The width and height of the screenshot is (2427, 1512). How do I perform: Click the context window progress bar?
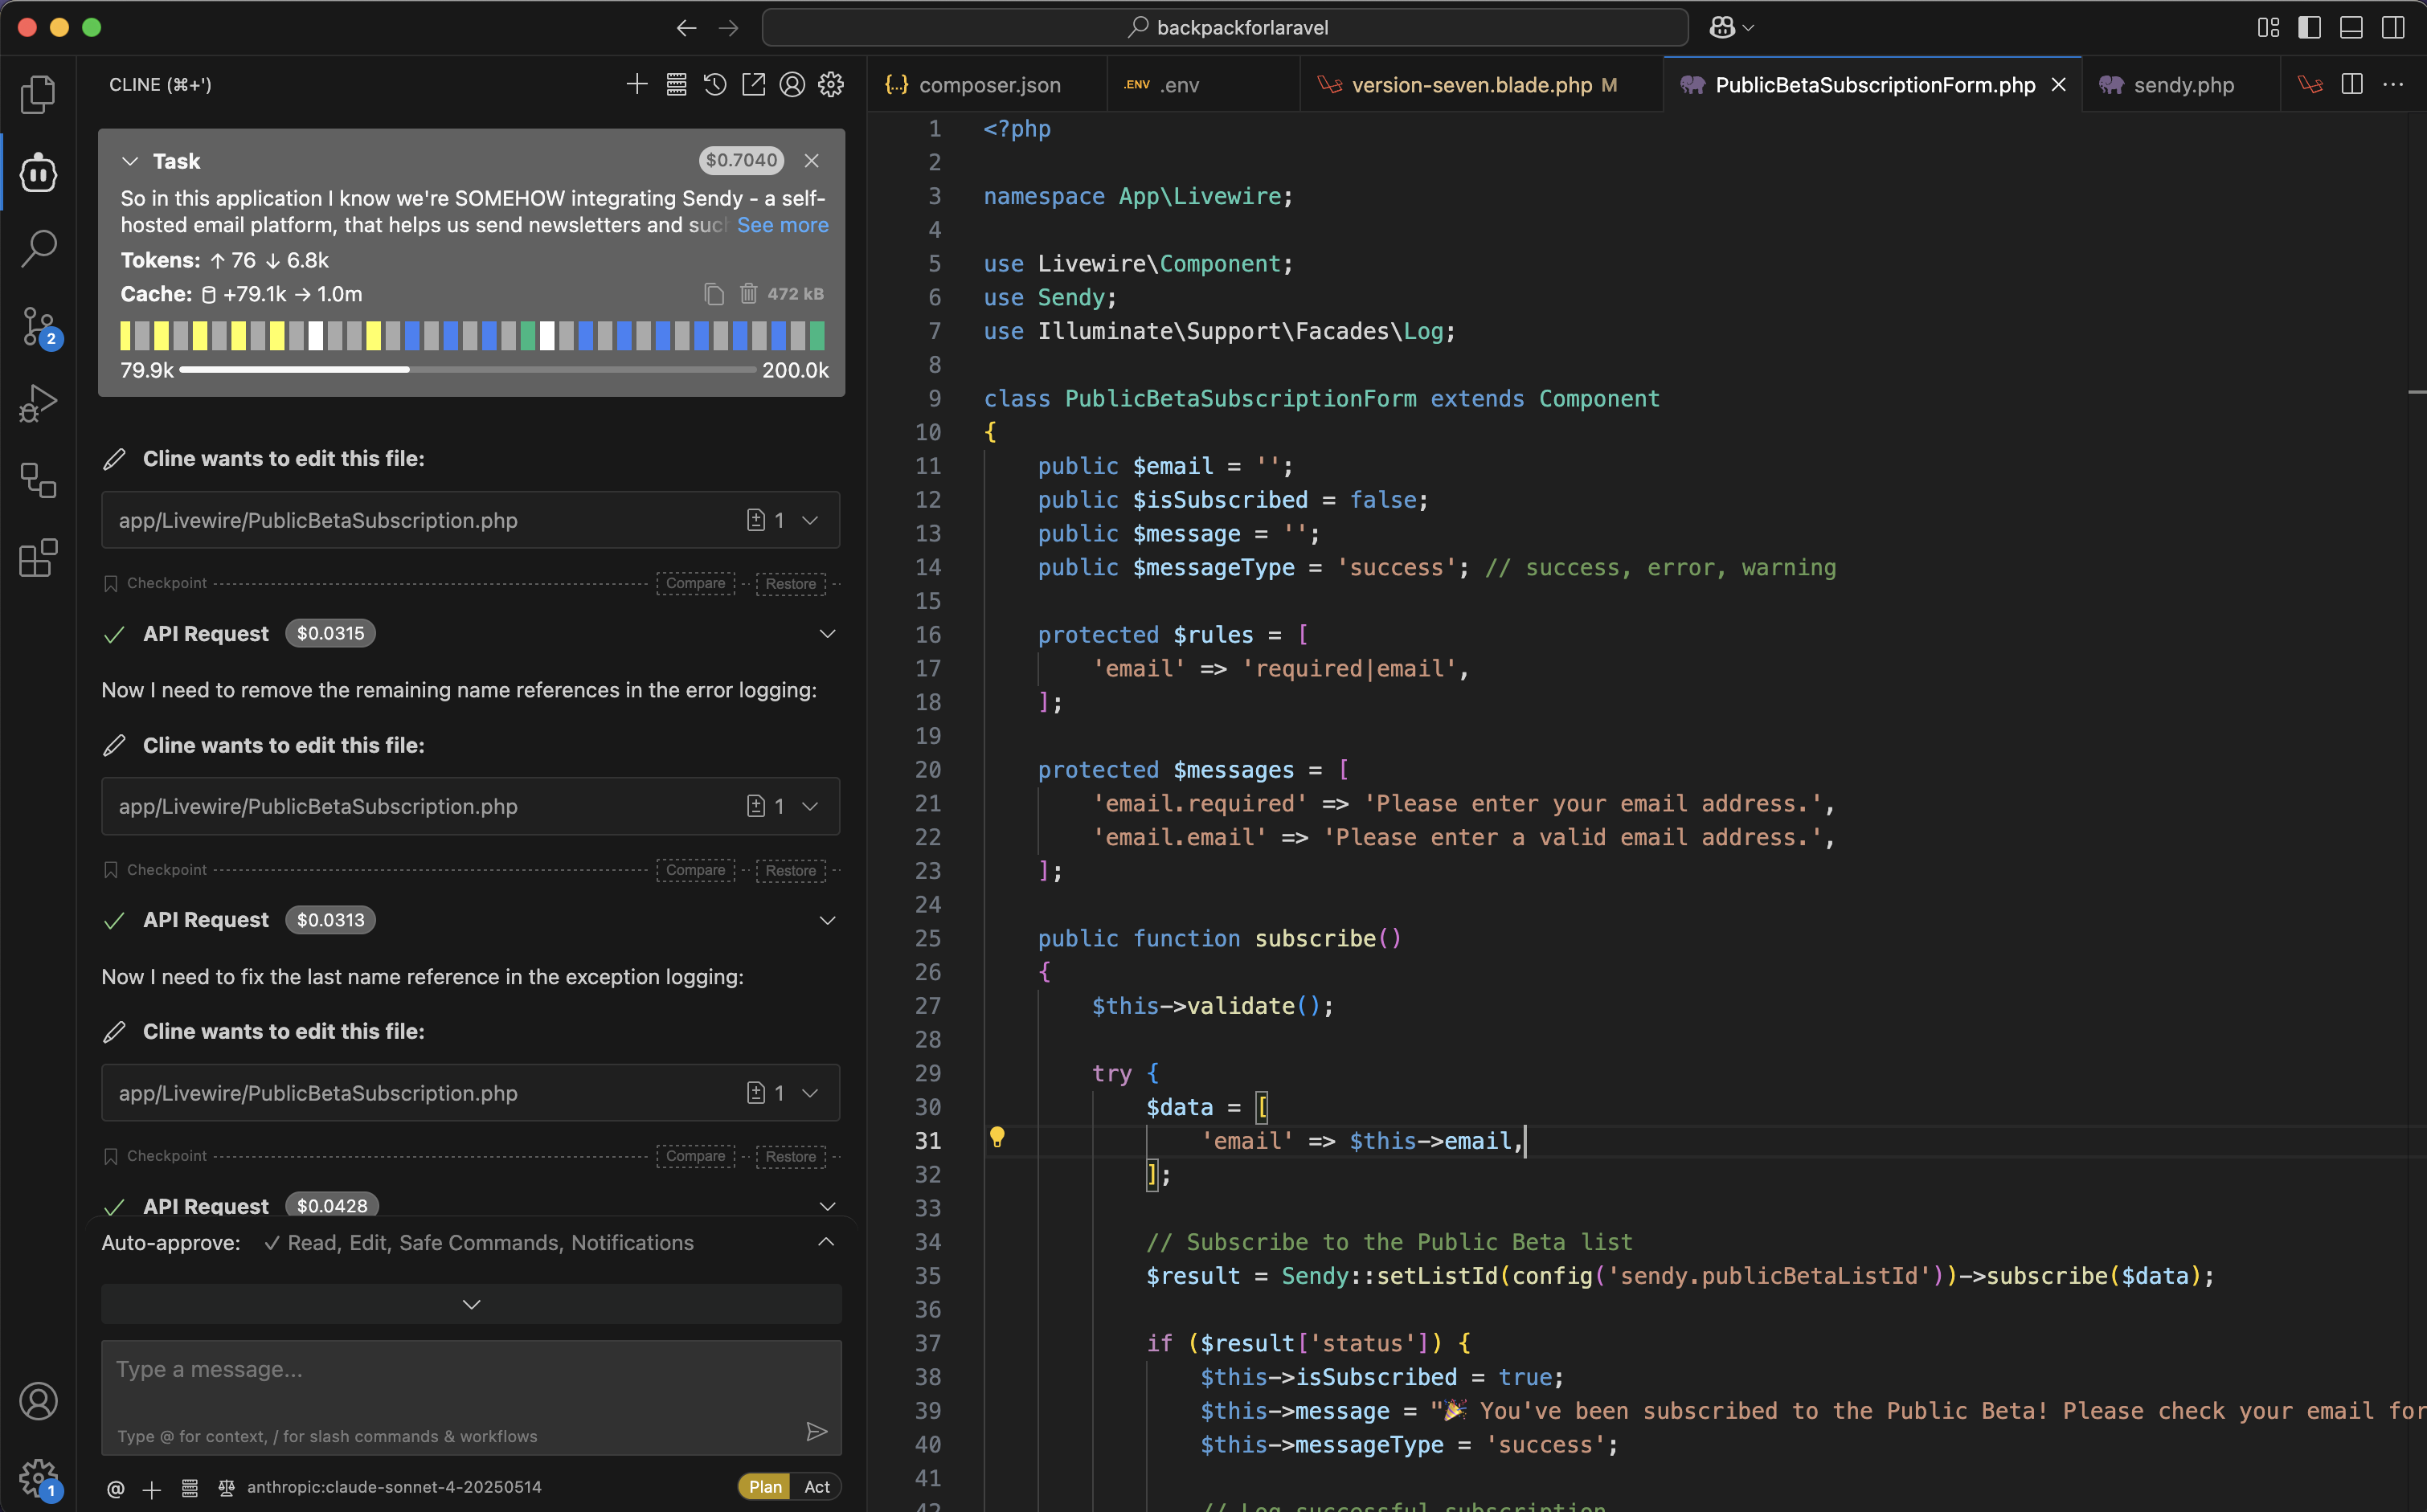467,370
